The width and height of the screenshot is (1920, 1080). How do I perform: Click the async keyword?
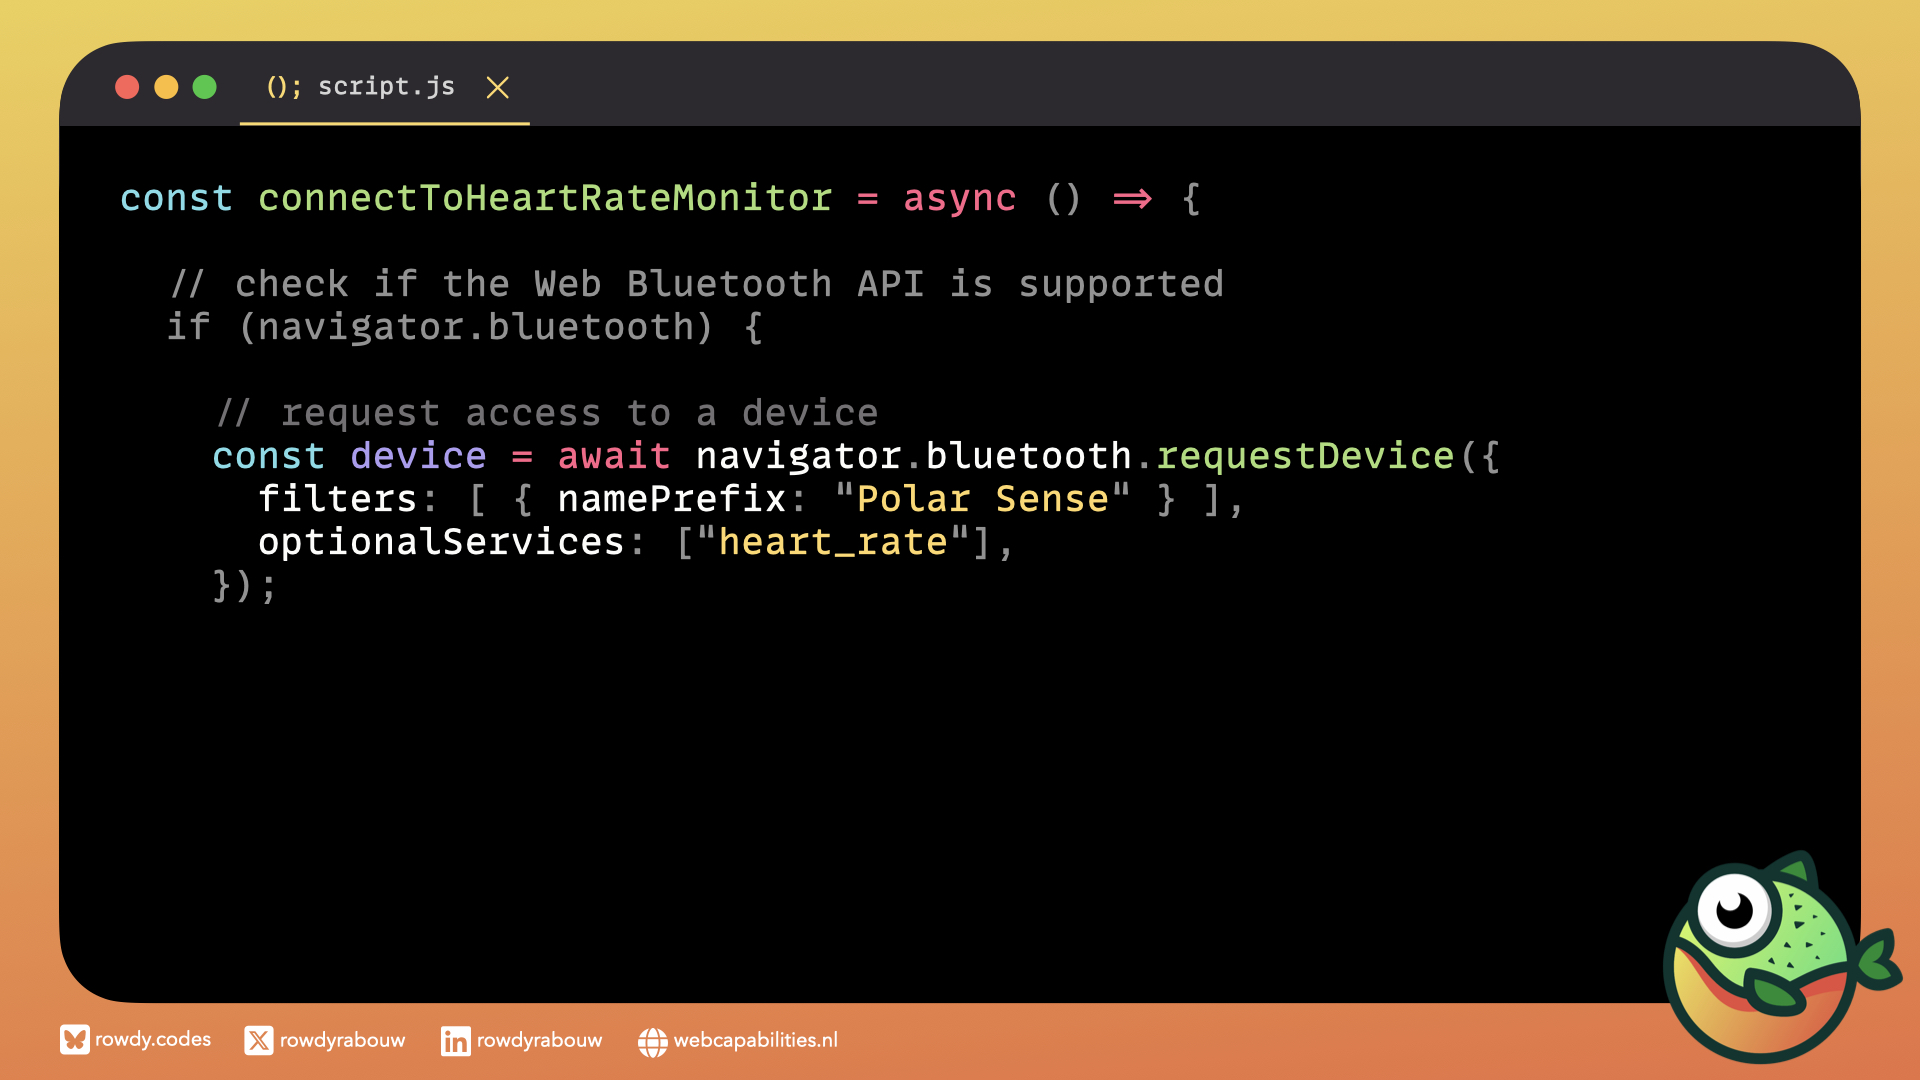coord(959,198)
